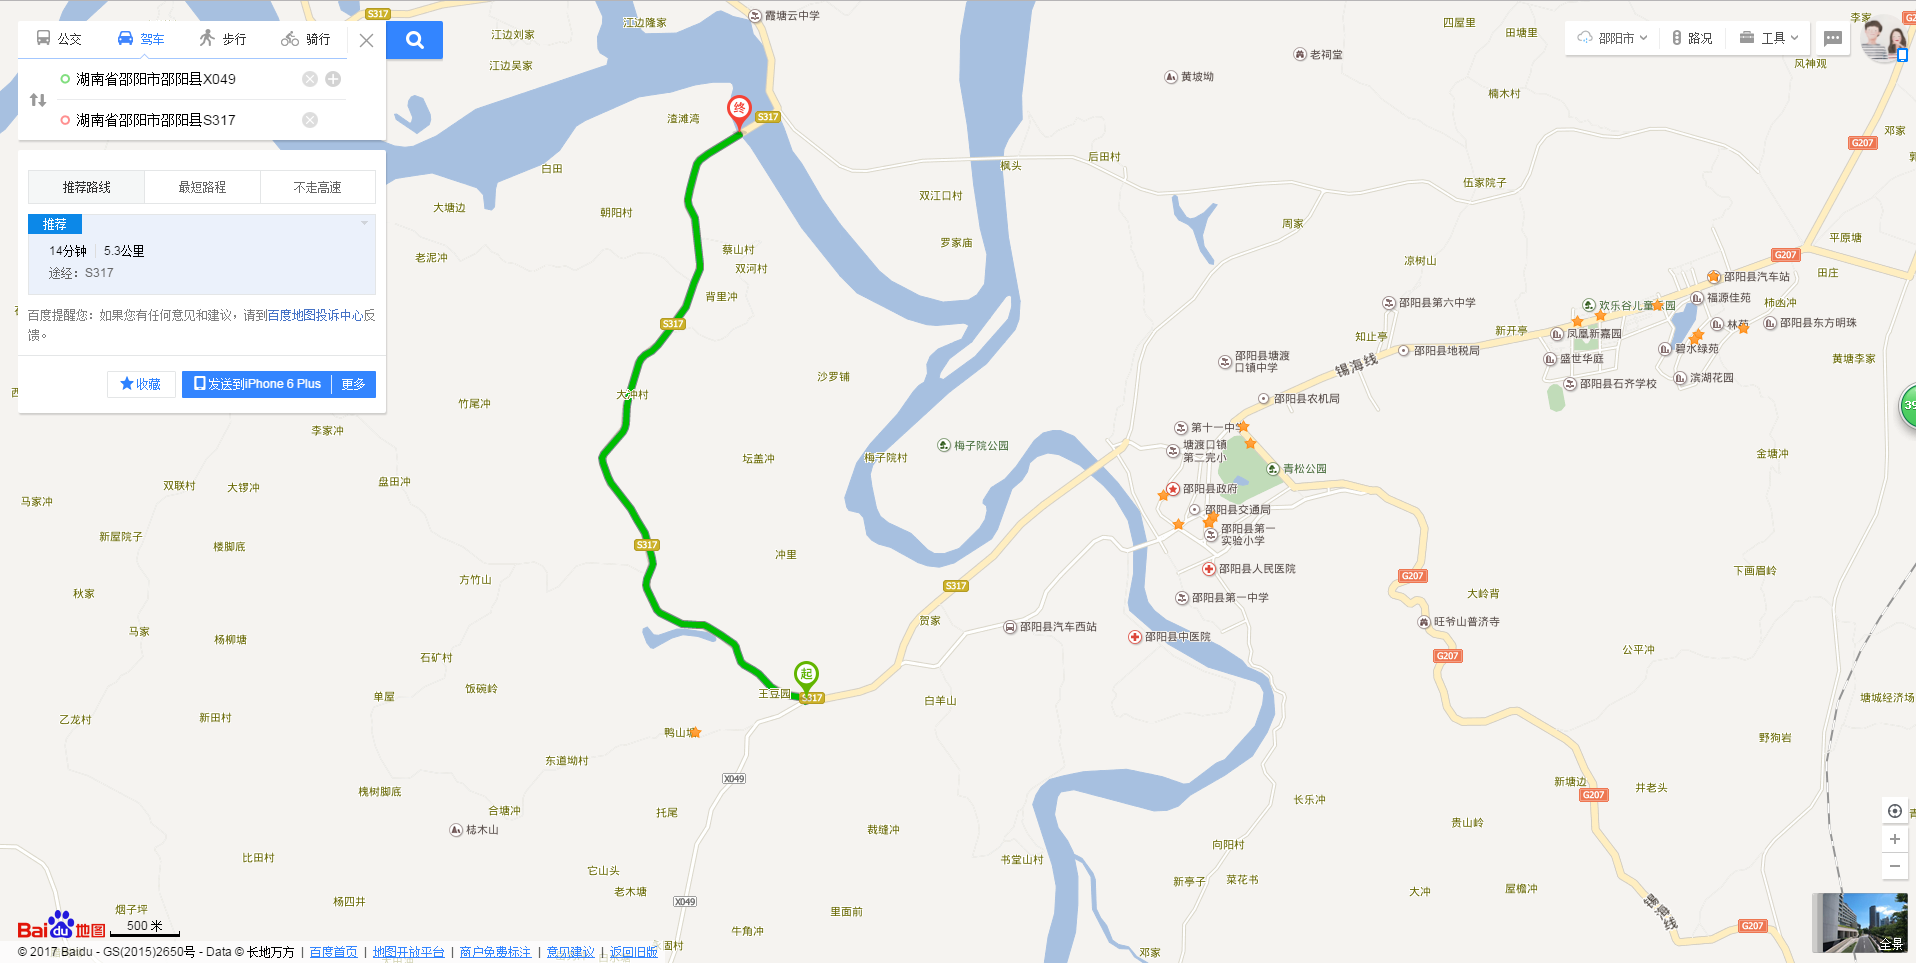Image resolution: width=1916 pixels, height=963 pixels.
Task: Toggle the 路况 traffic layer
Action: [1692, 38]
